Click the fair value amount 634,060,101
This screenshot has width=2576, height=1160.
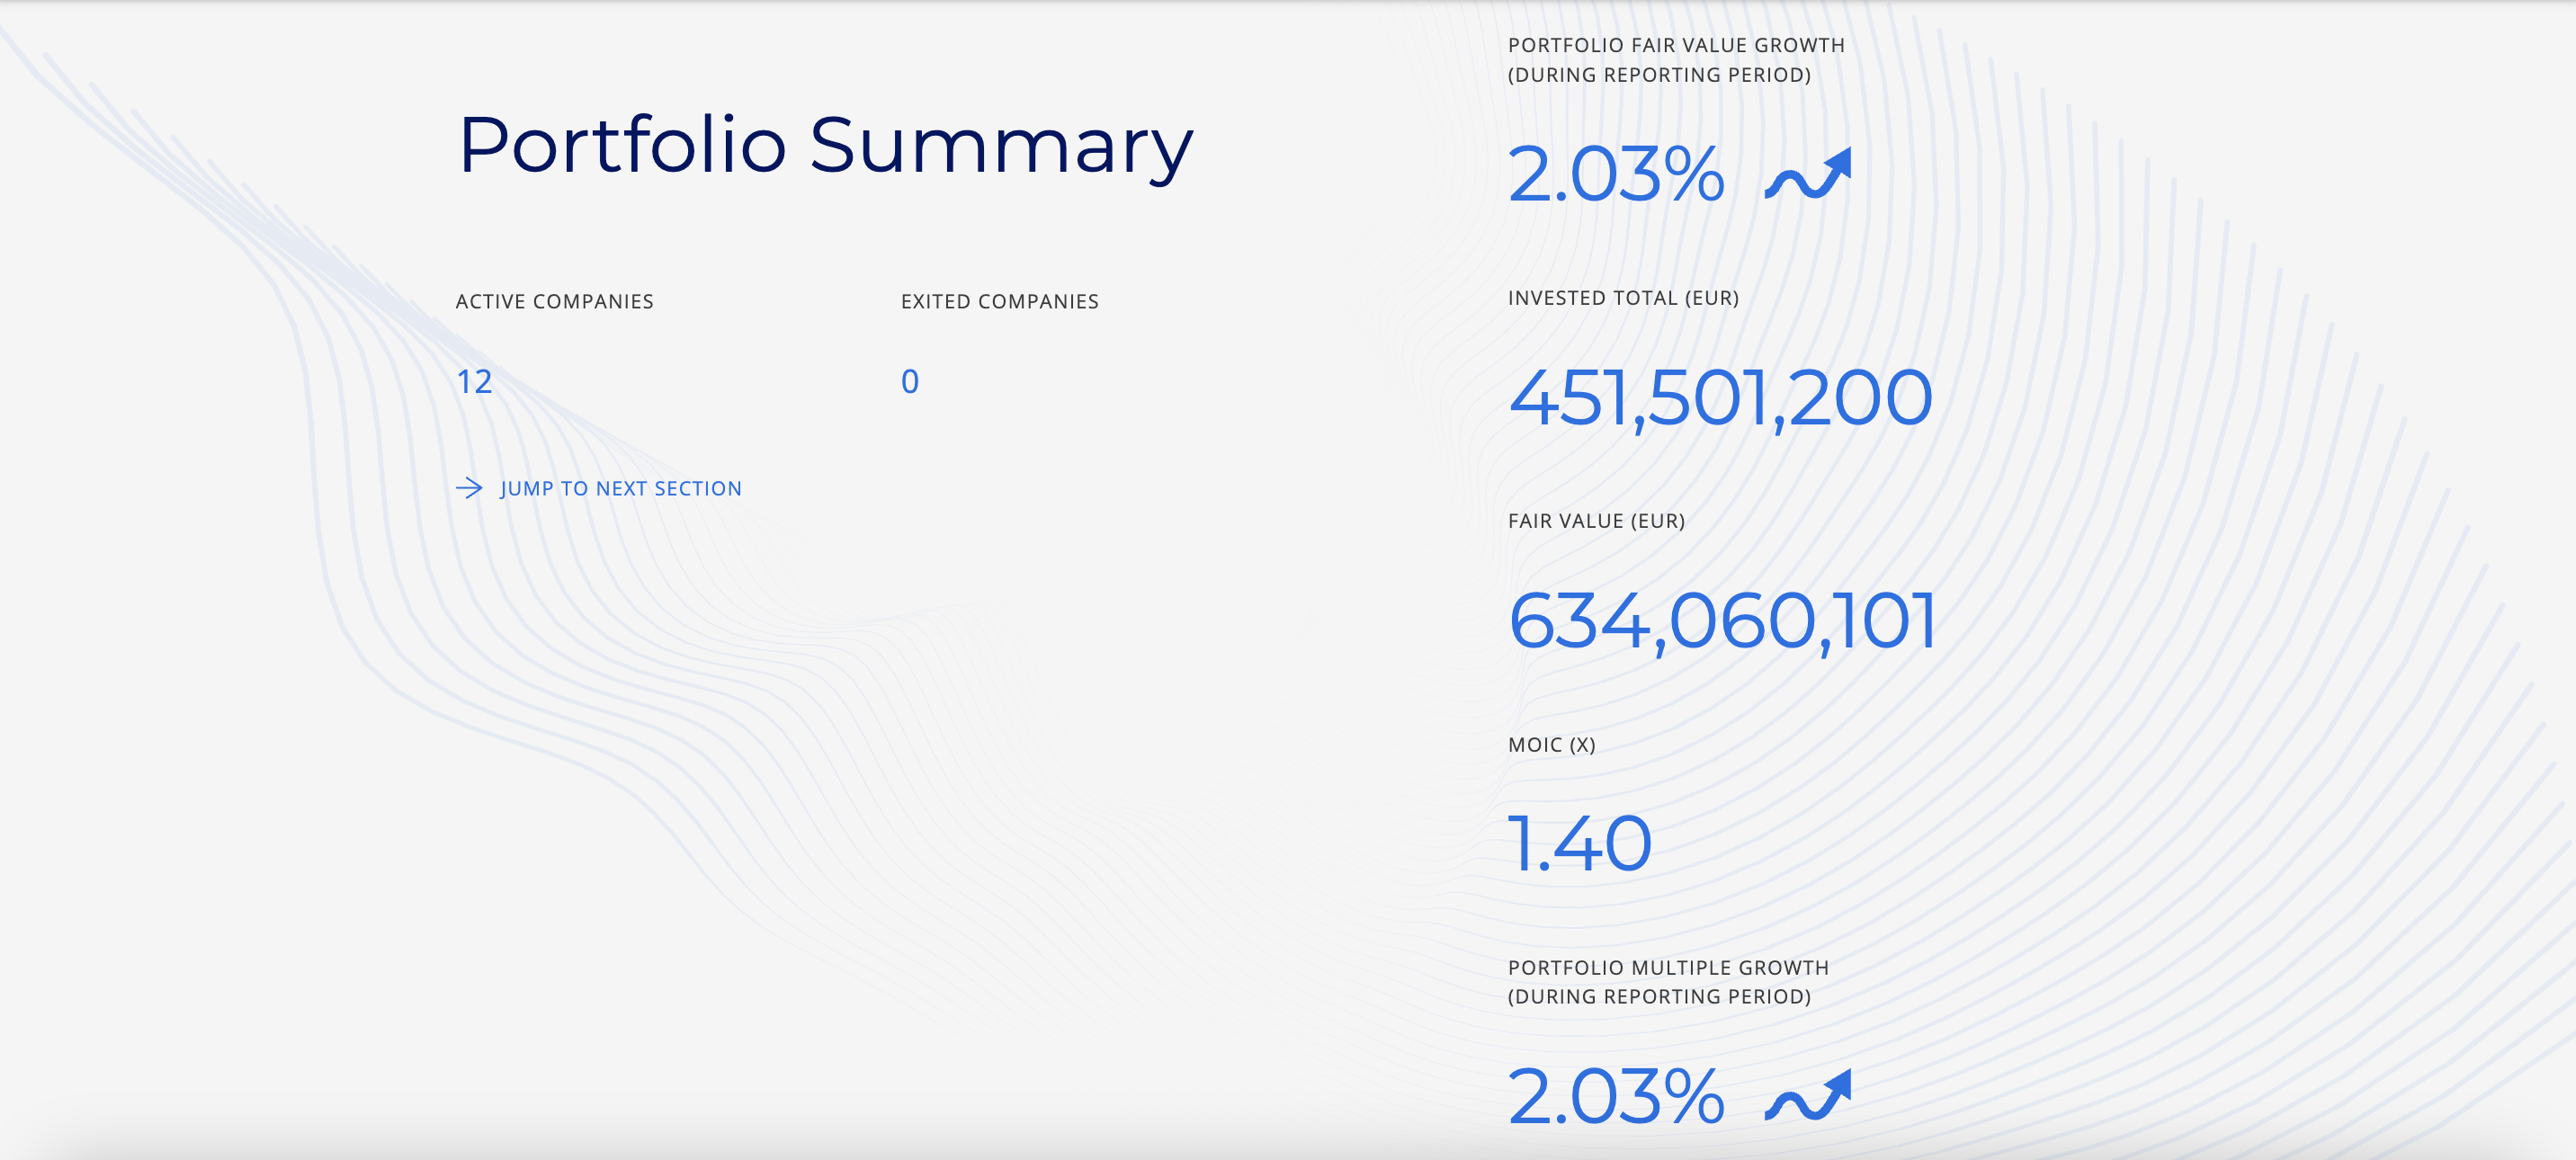(x=1722, y=621)
